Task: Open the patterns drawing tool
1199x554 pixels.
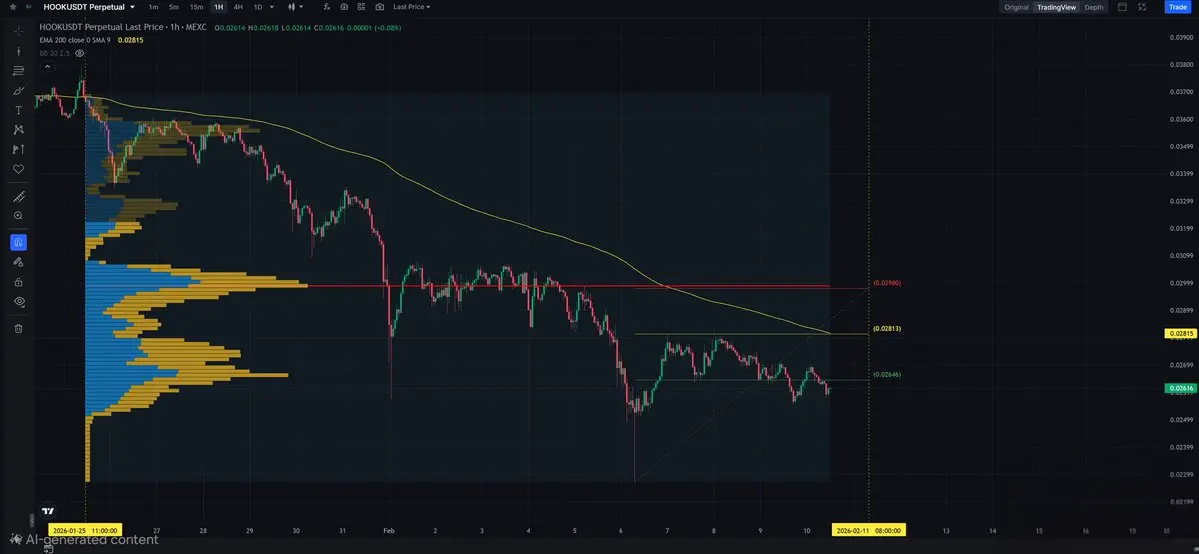Action: point(19,129)
